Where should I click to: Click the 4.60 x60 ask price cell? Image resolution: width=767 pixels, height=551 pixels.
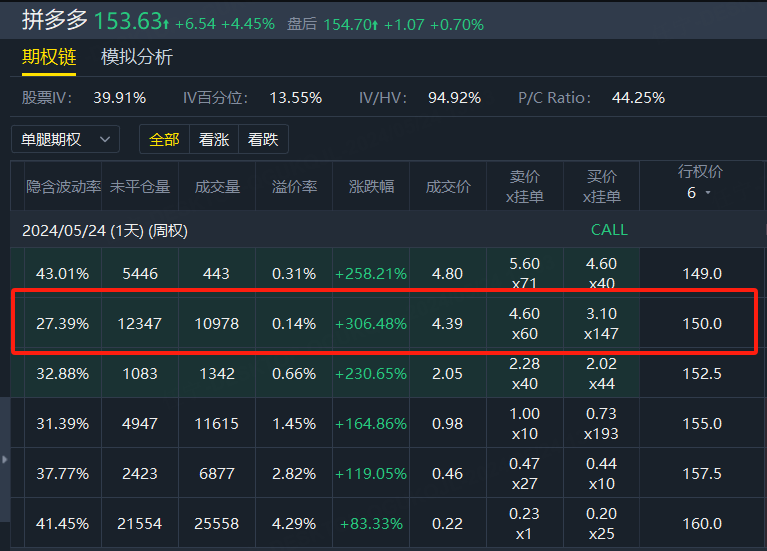[x=524, y=323]
